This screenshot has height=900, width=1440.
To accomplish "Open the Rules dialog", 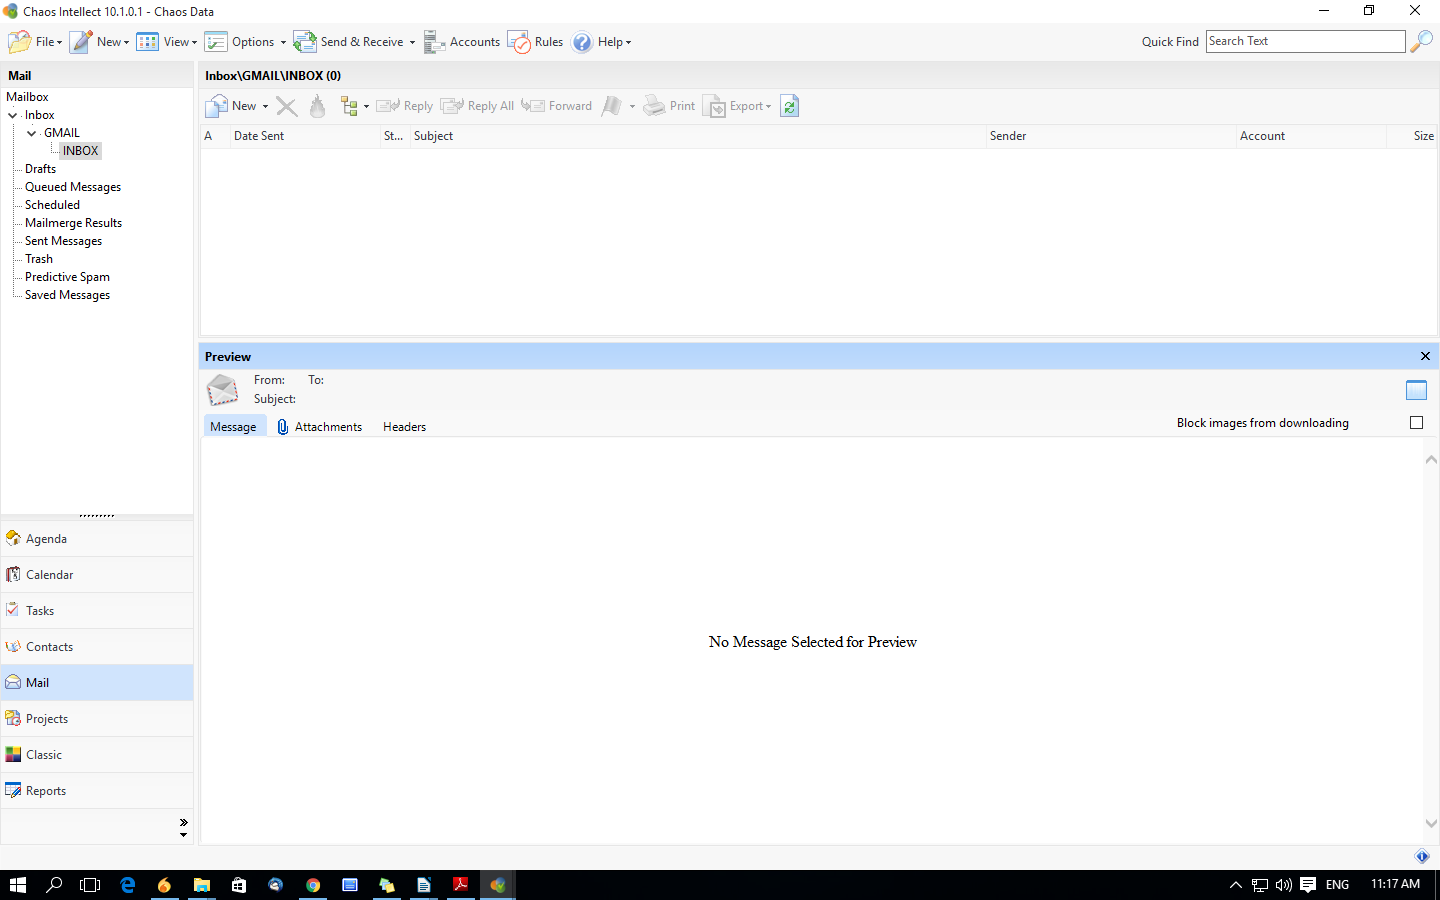I will 536,42.
